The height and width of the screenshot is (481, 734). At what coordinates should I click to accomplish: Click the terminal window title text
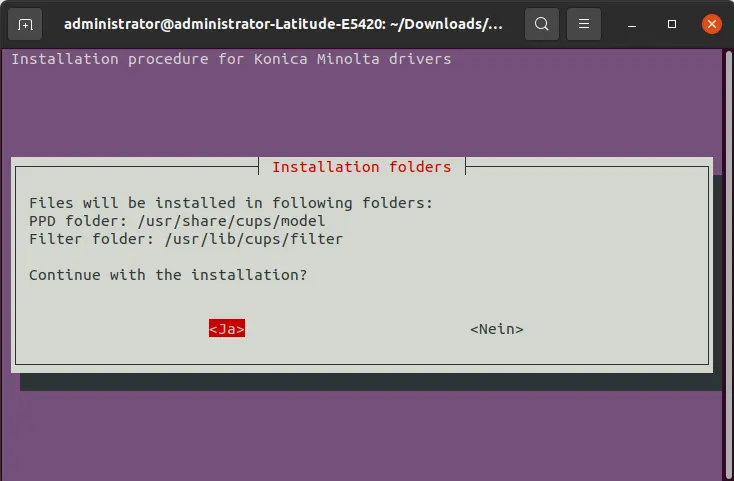tap(283, 24)
